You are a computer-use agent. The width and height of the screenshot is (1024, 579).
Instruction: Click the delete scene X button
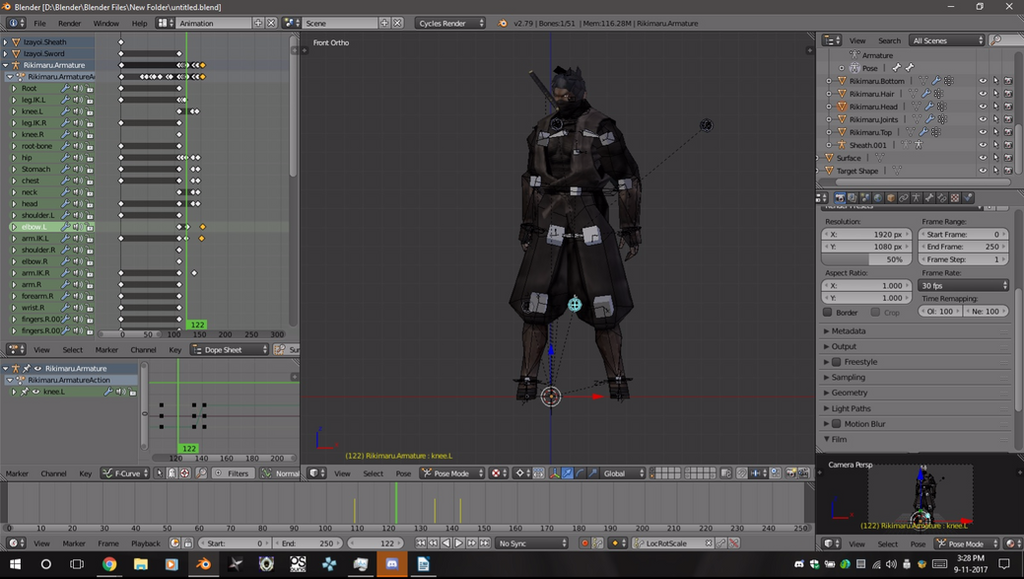397,23
